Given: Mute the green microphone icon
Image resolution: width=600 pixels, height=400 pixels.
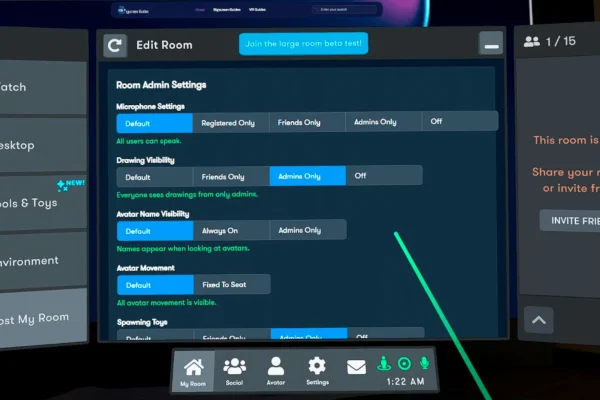Looking at the screenshot, I should pos(424,364).
